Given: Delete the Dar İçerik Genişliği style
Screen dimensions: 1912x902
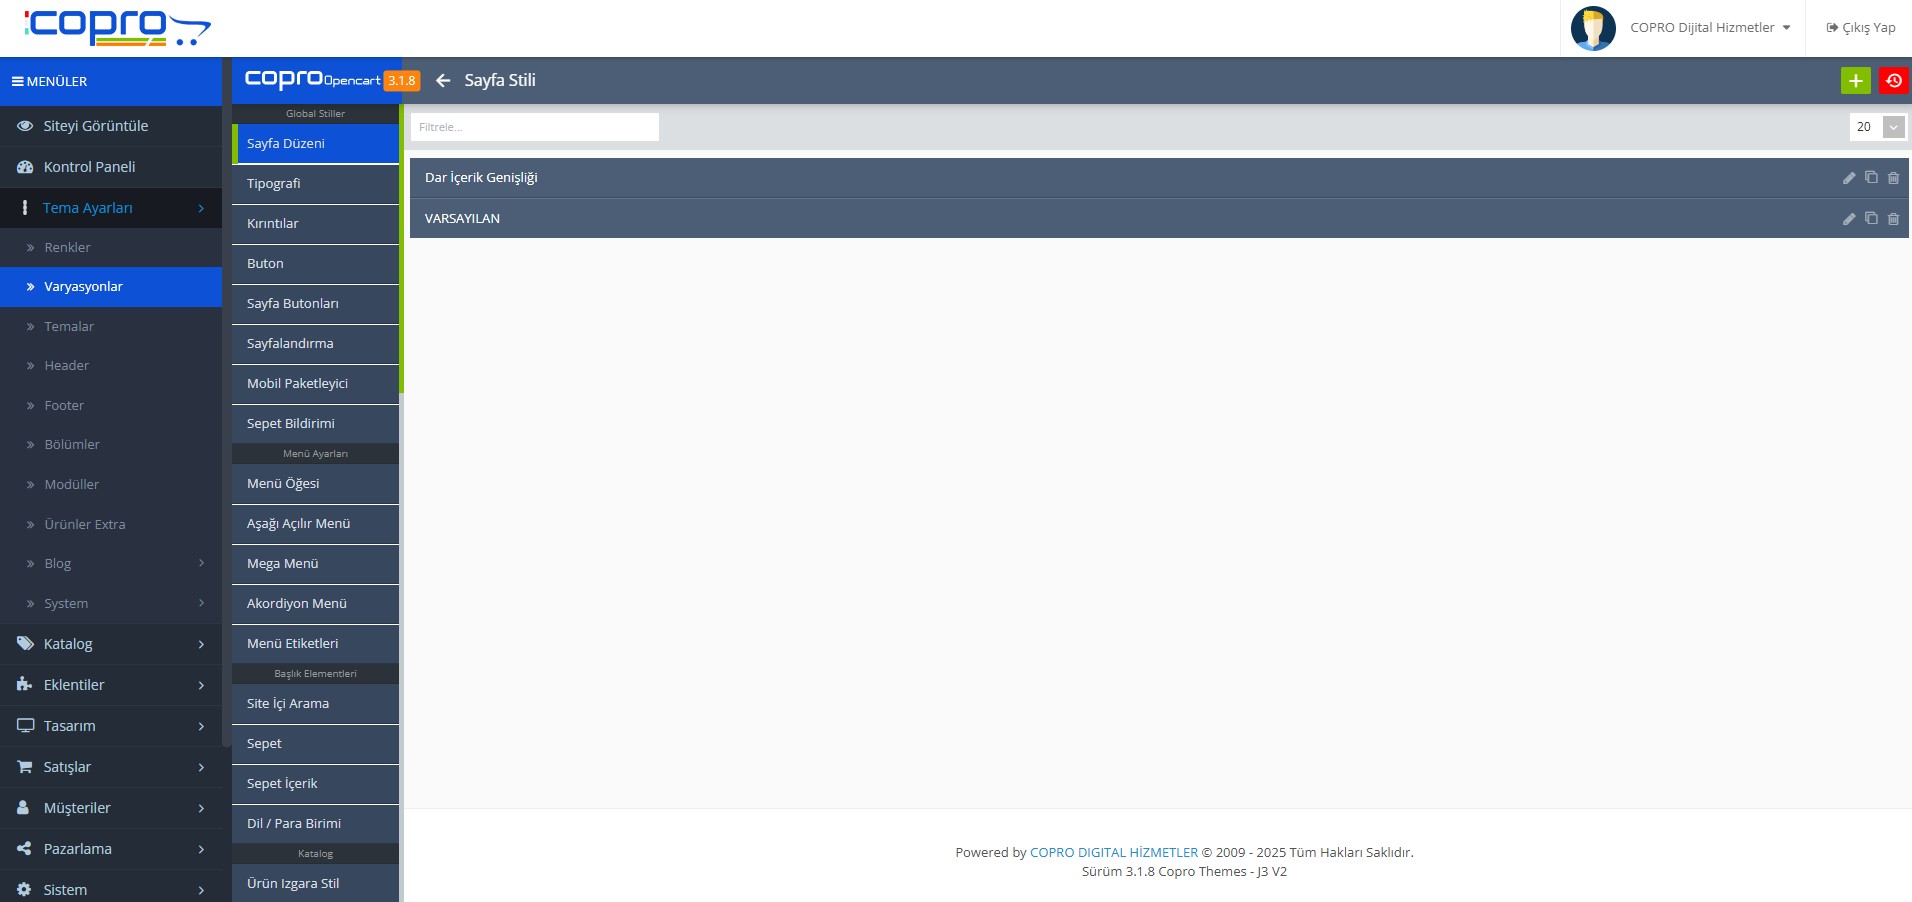Looking at the screenshot, I should tap(1893, 178).
